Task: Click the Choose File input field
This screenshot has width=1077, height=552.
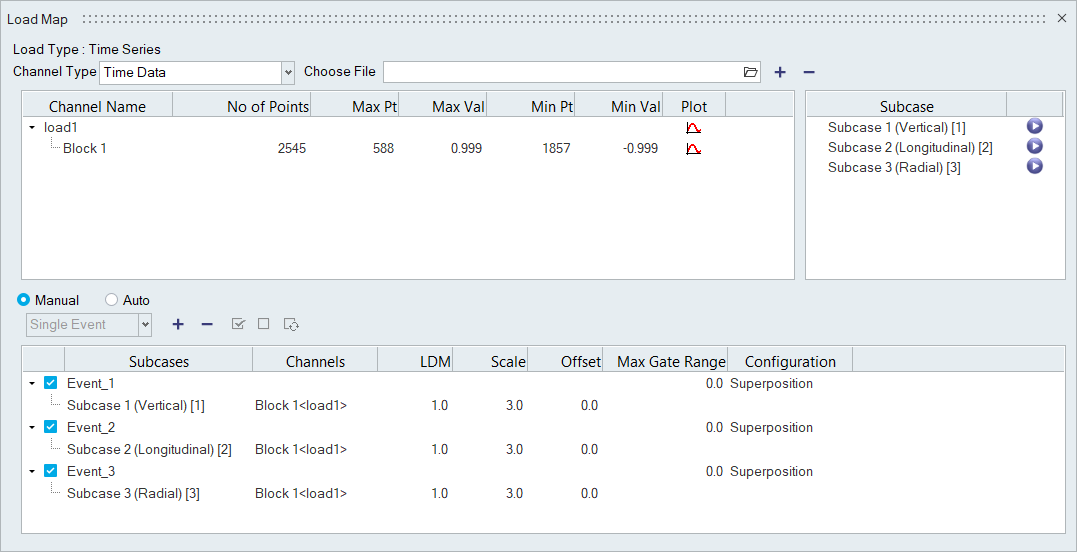Action: 560,72
